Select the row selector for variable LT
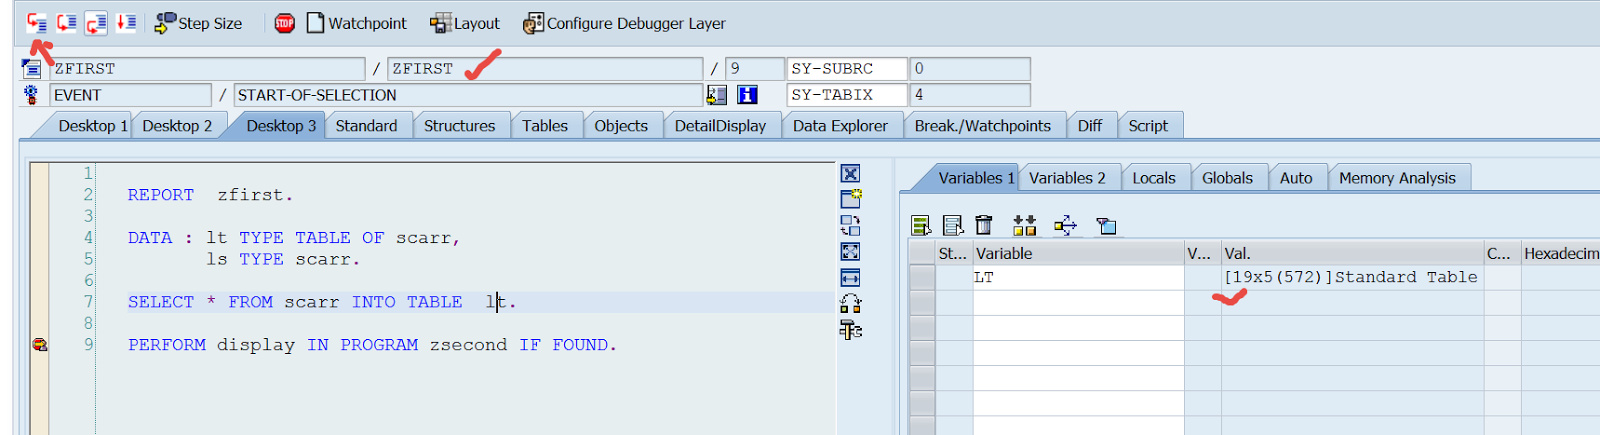 (x=921, y=278)
